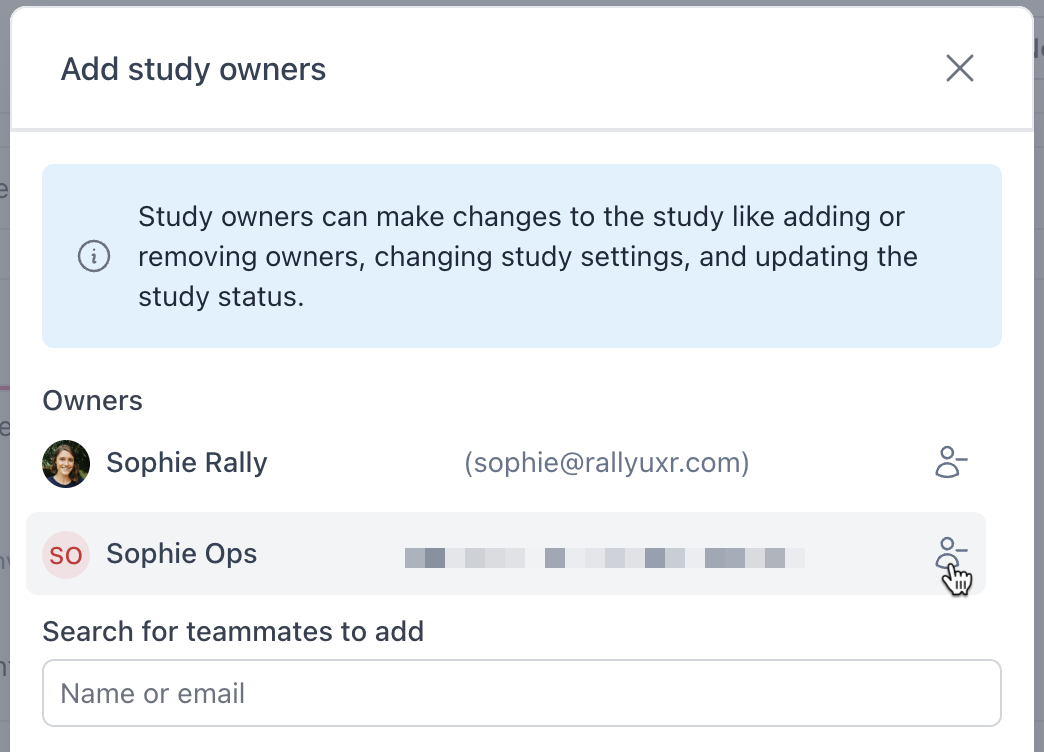Remove Sophie Rally from owners
Viewport: 1044px width, 752px height.
click(x=951, y=463)
